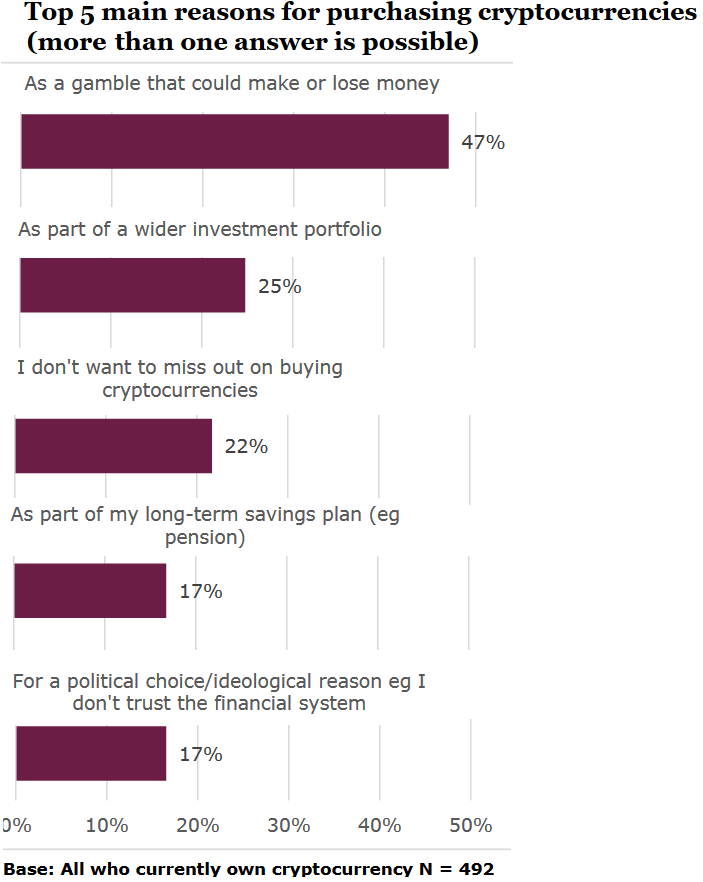
Task: Click the chart title text
Action: pos(360,27)
